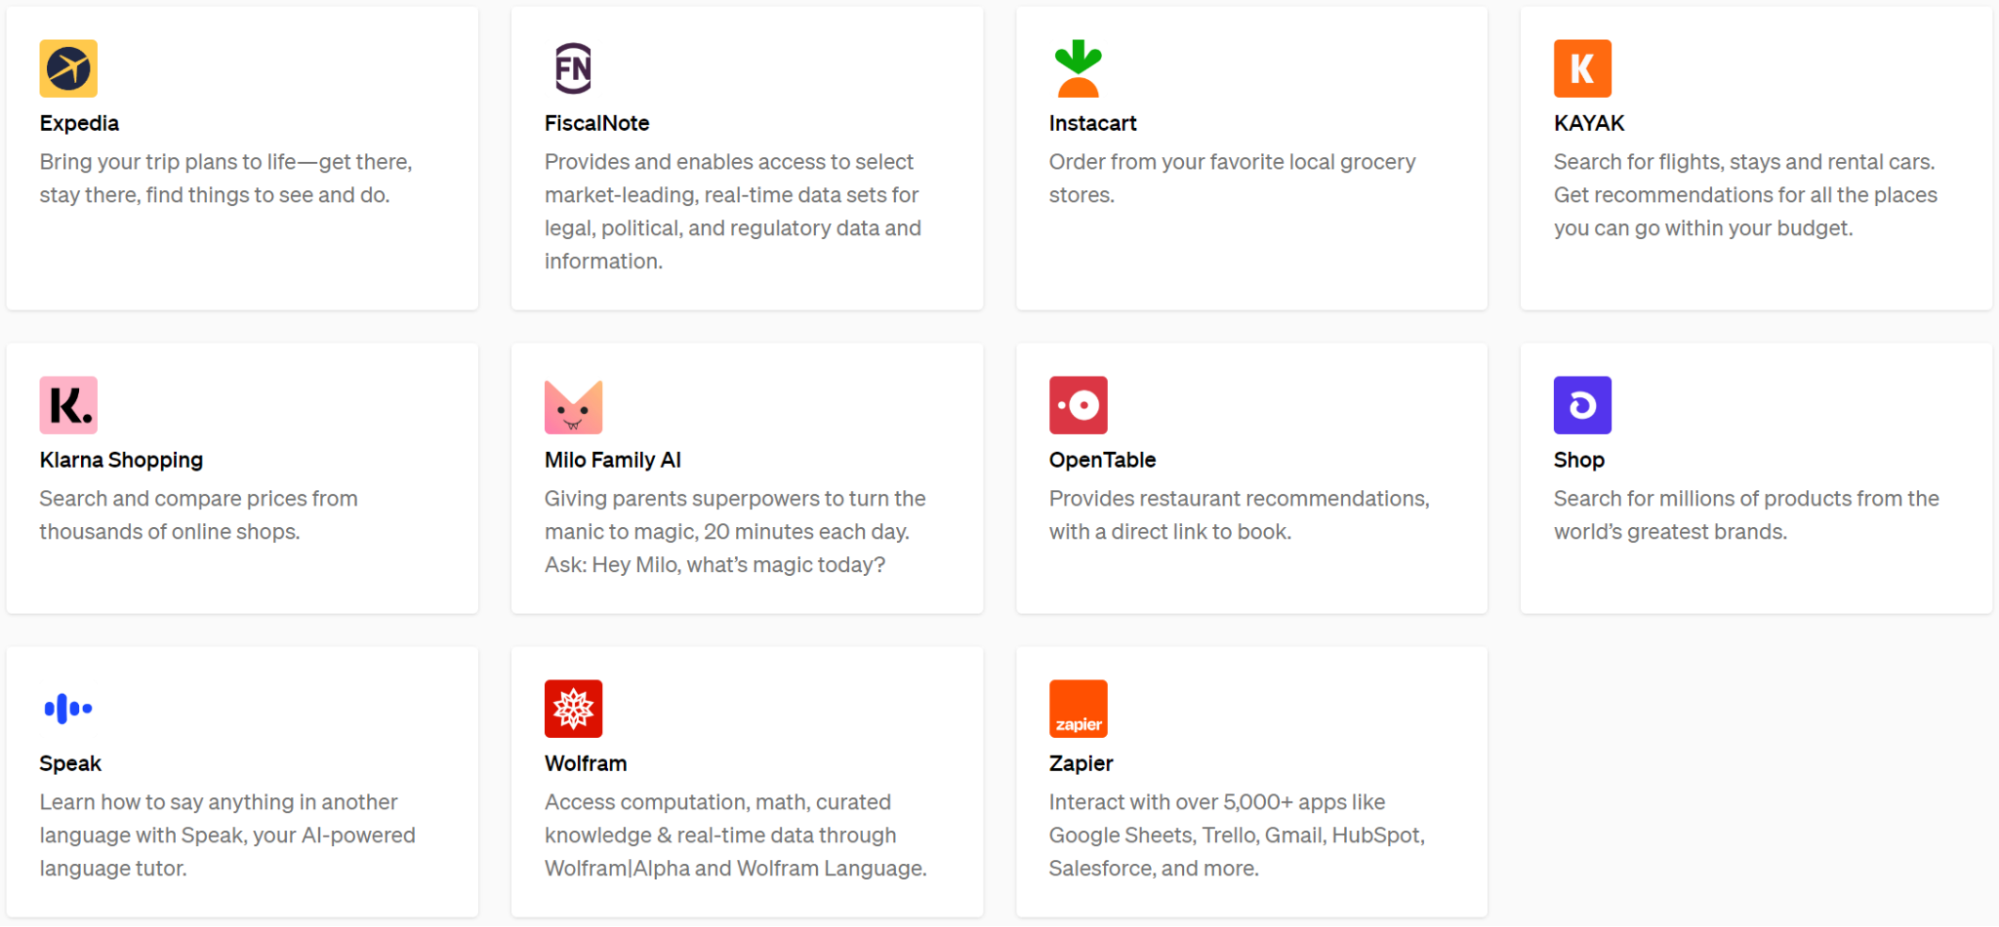
Task: Open the Wolfram plugin title
Action: coord(585,763)
